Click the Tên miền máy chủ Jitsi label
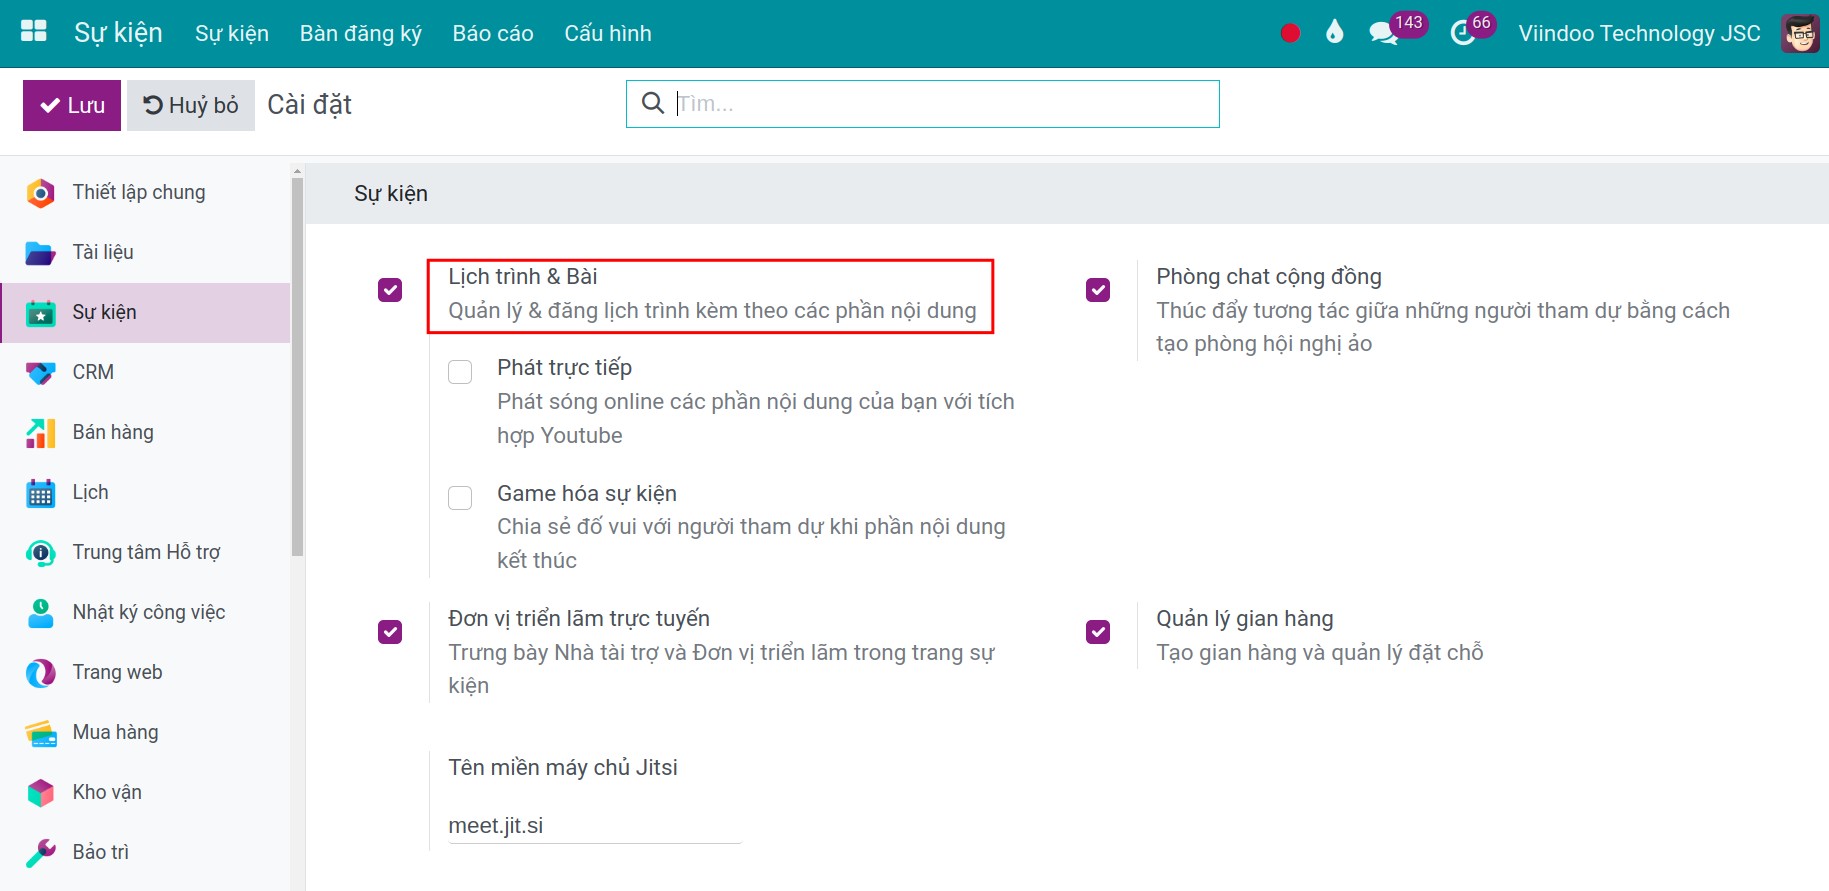Image resolution: width=1829 pixels, height=891 pixels. pyautogui.click(x=563, y=768)
